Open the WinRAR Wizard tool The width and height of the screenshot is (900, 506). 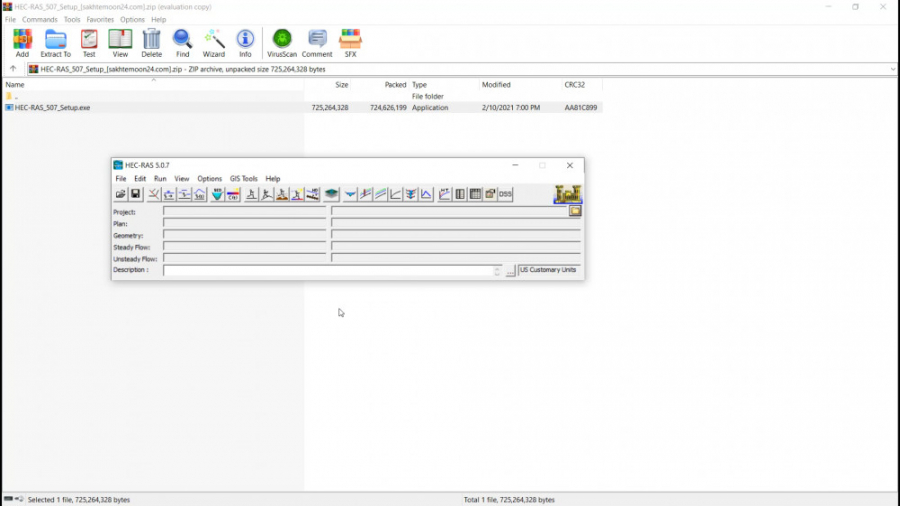[x=214, y=42]
